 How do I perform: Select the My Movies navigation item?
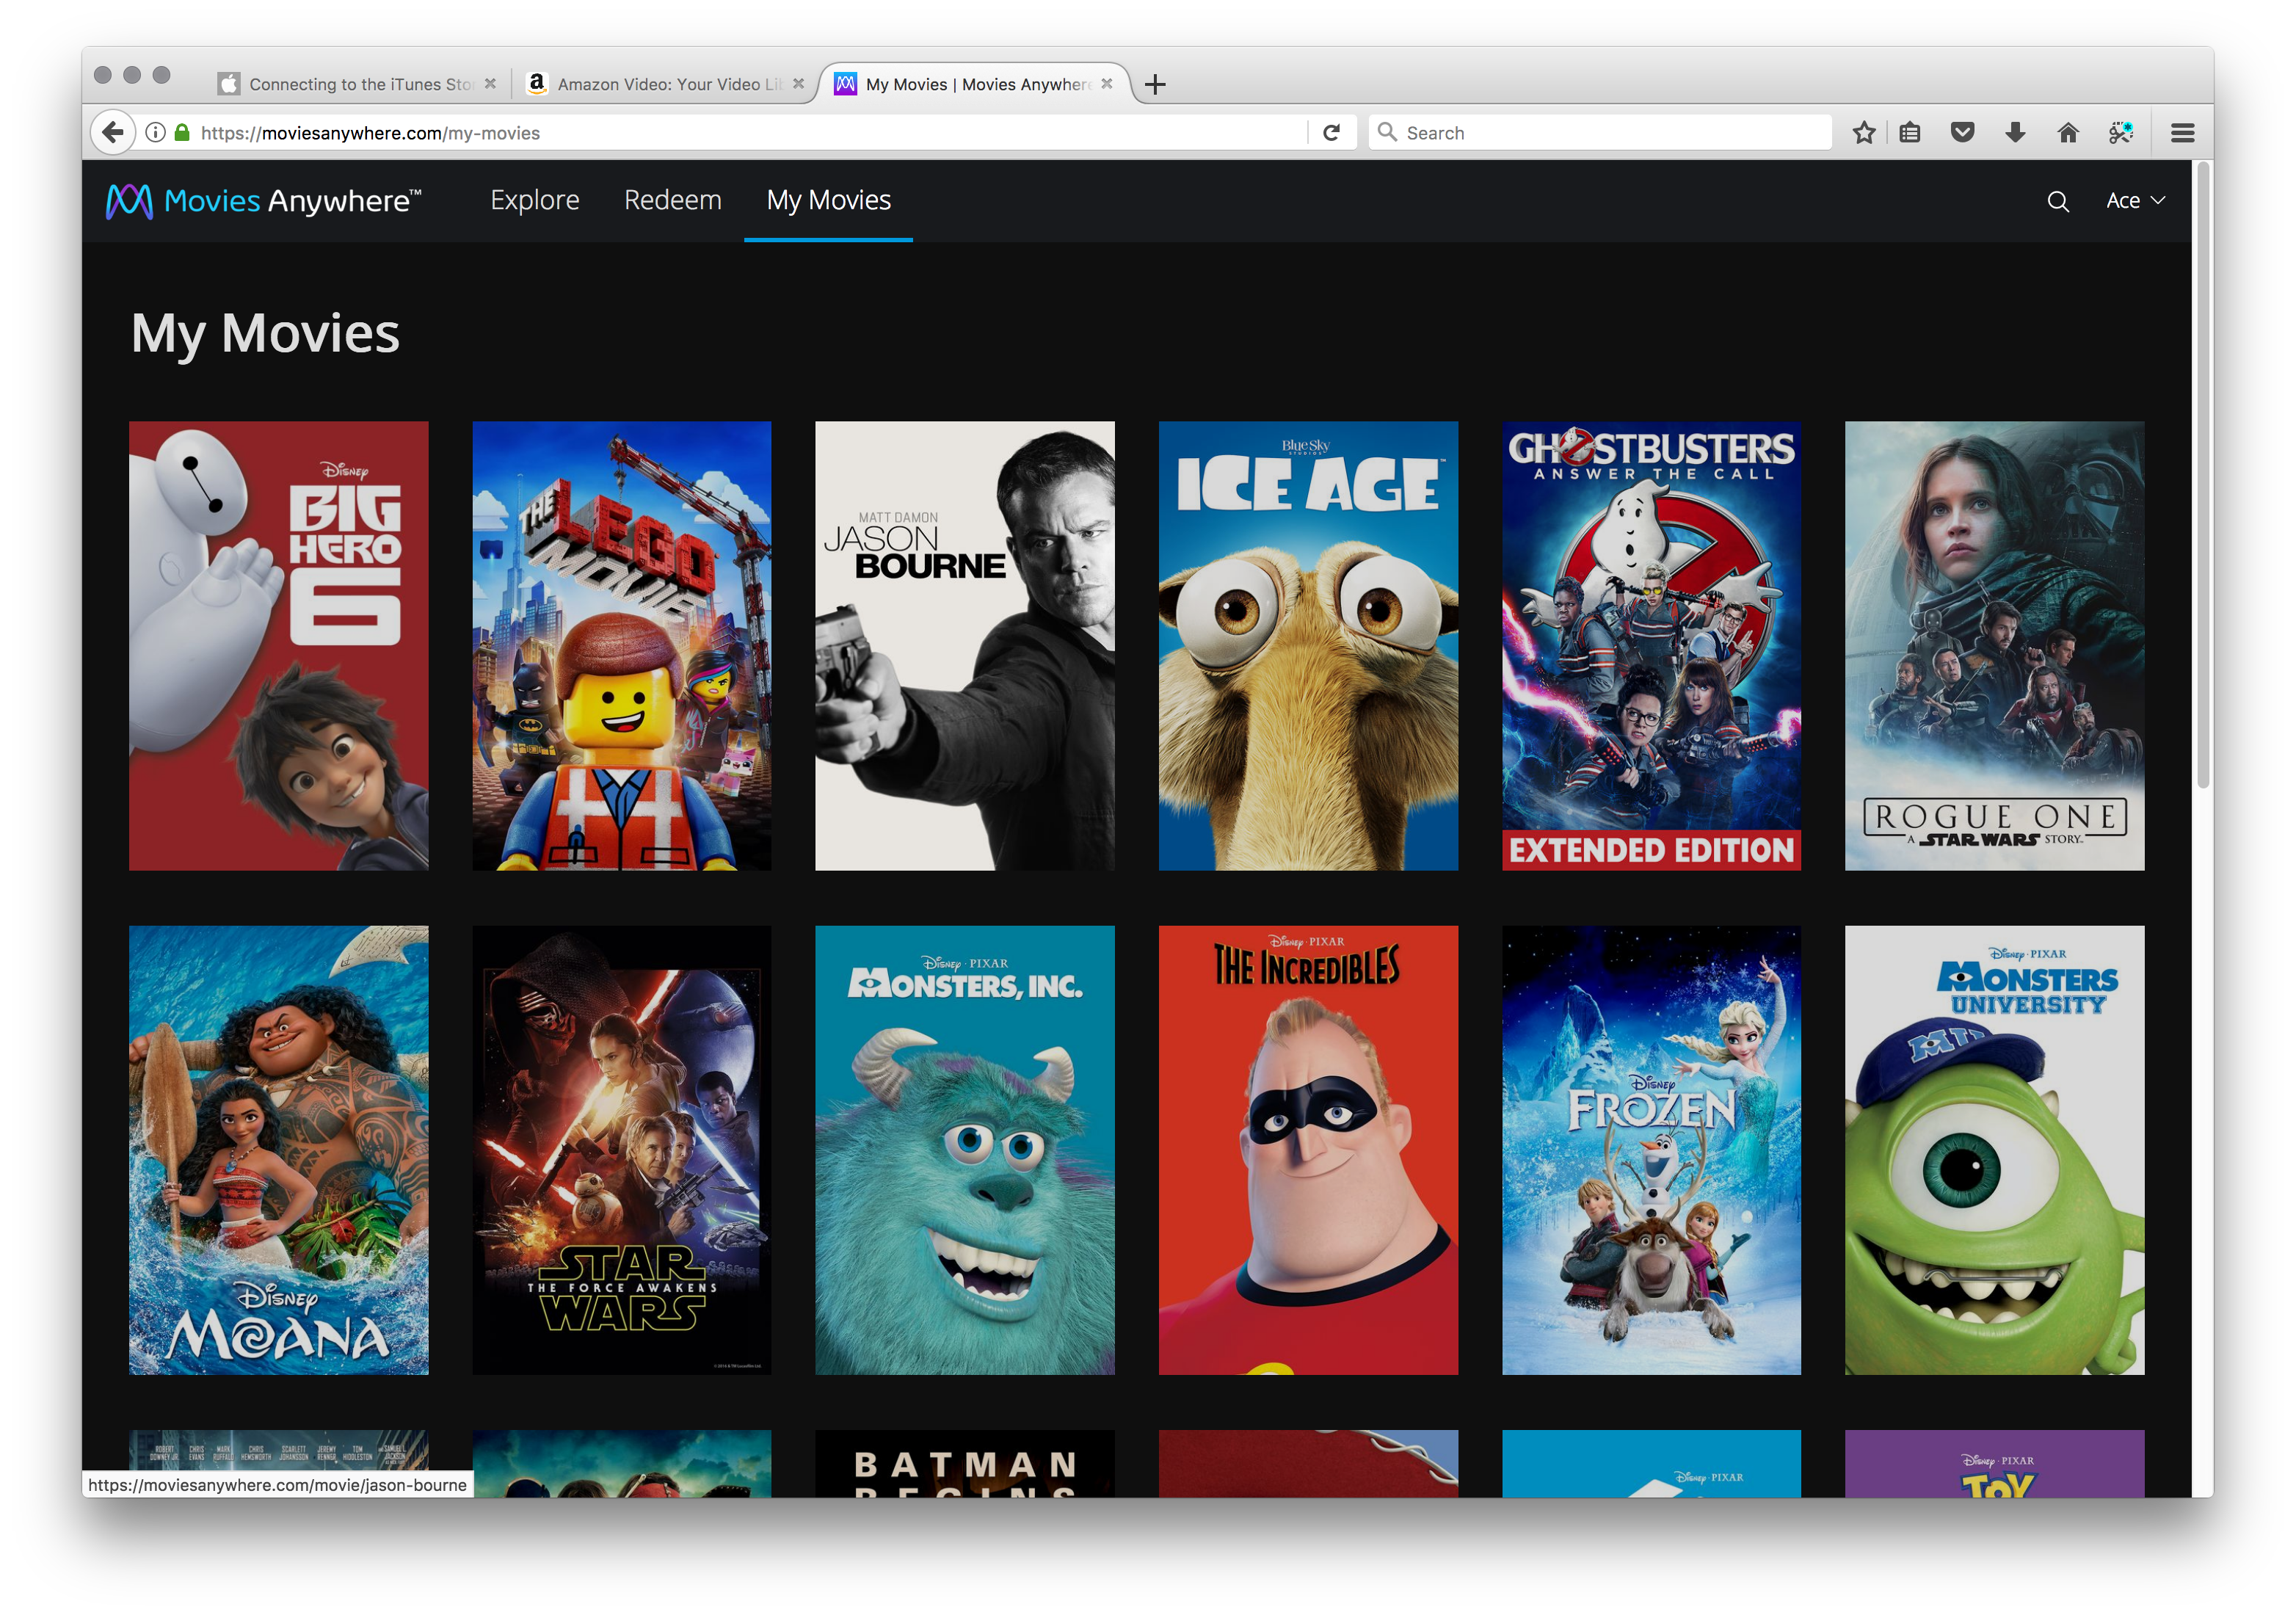(828, 201)
